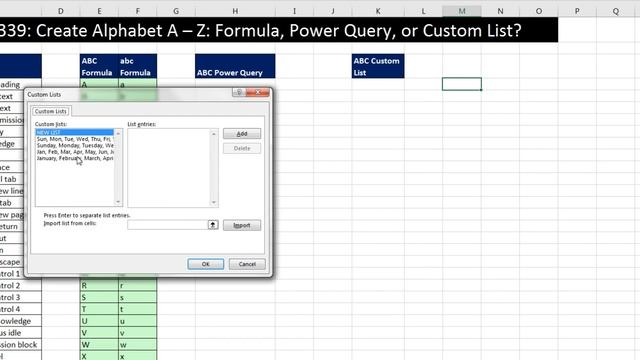Cancel the Custom Lists dialog
This screenshot has width=640, height=360.
[x=247, y=264]
